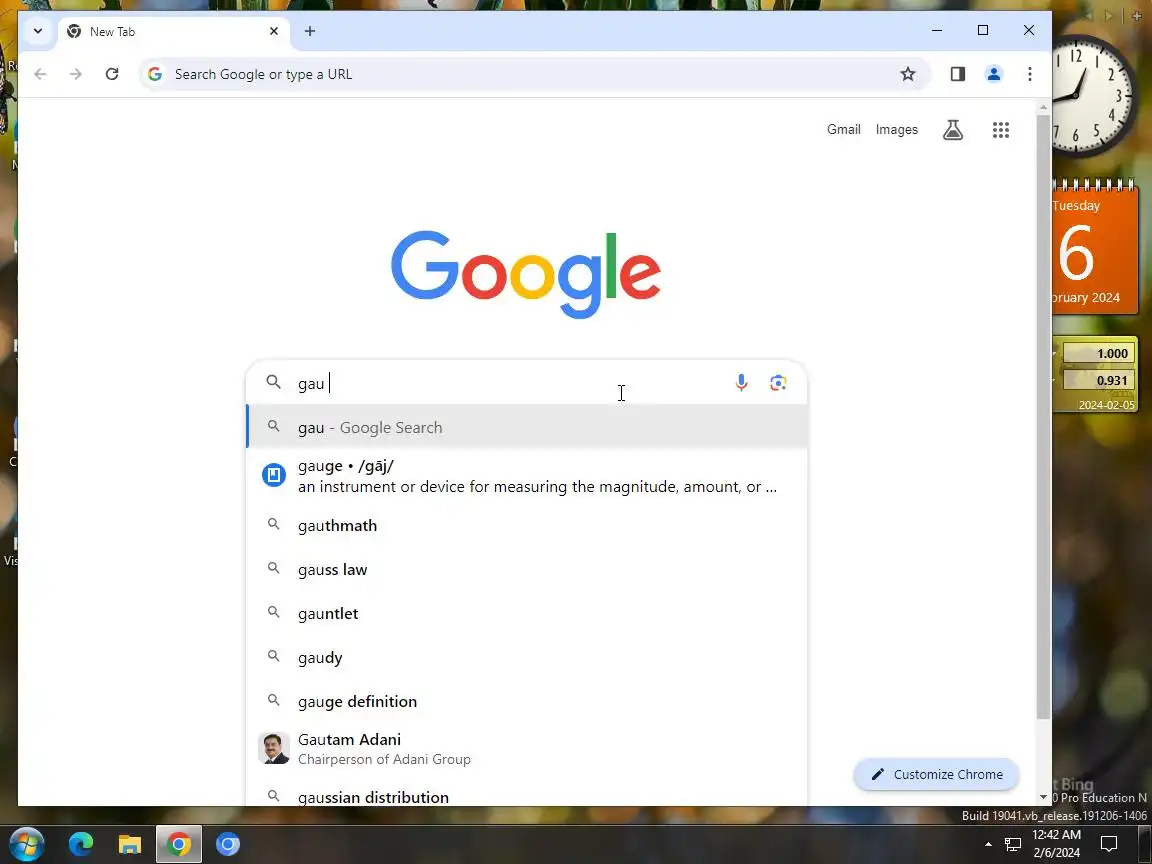Open the network tray icon
The width and height of the screenshot is (1152, 864).
[x=1013, y=844]
